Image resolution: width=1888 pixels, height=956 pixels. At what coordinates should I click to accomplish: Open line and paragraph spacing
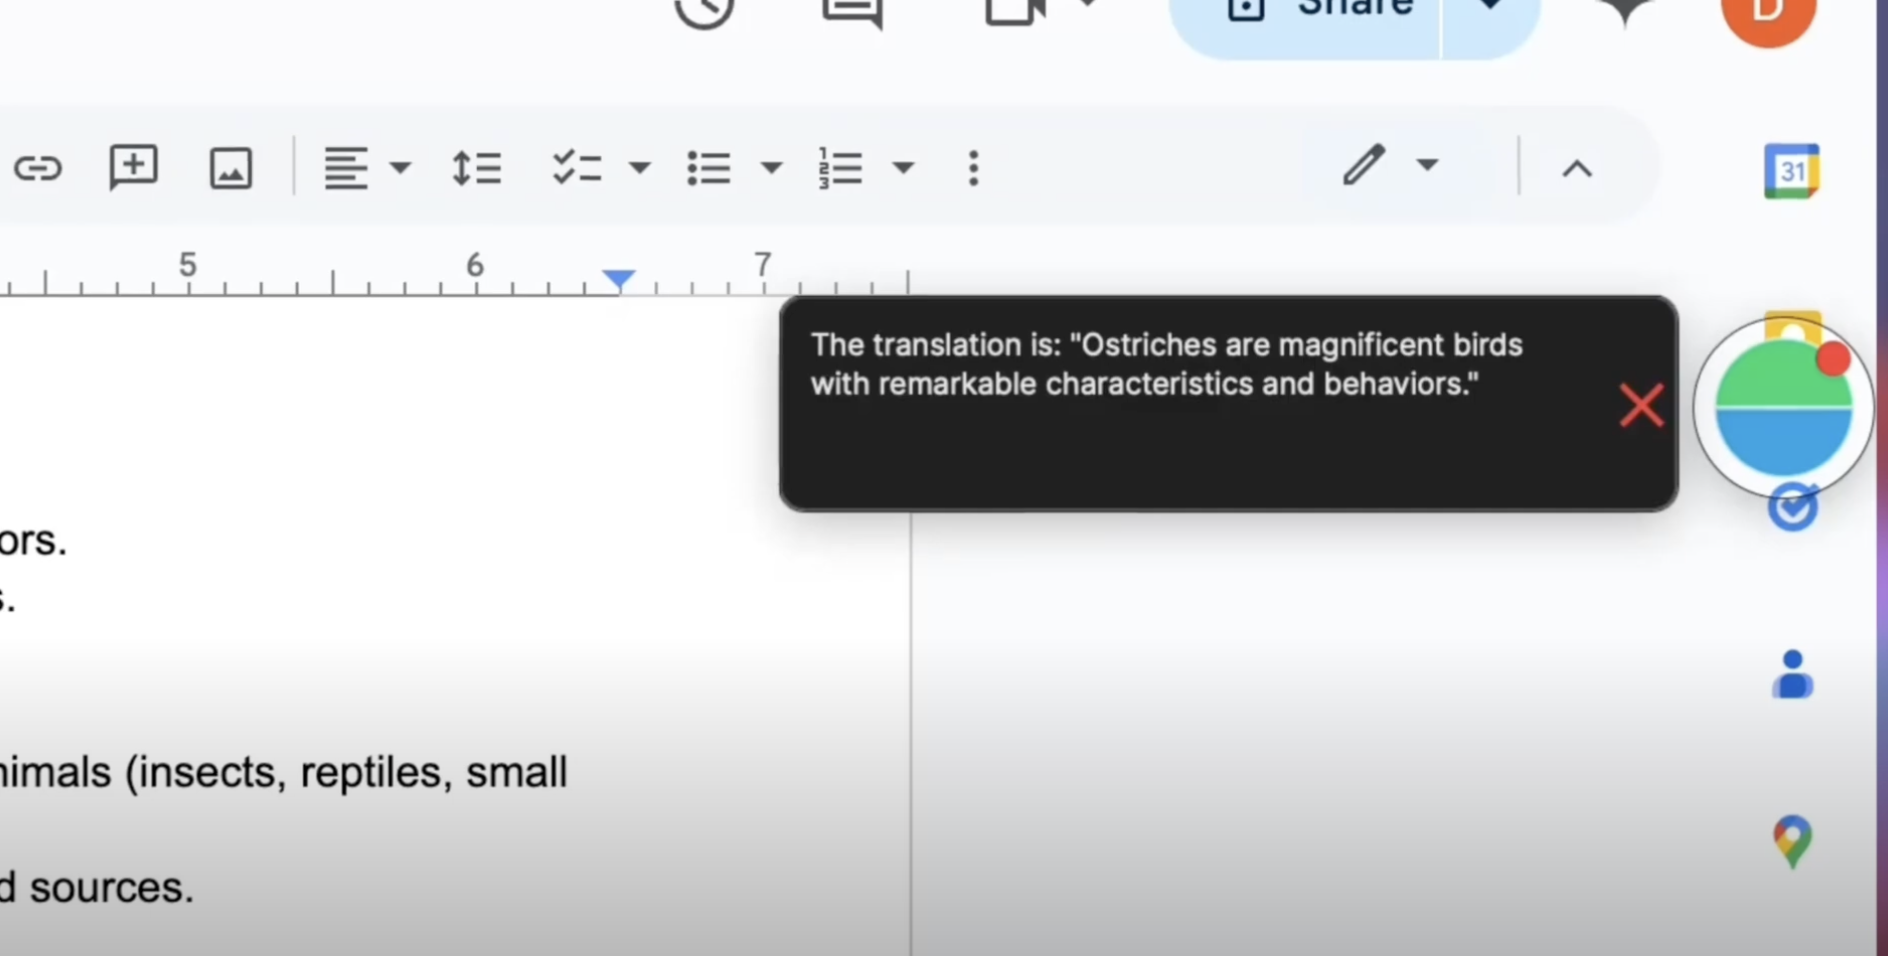[476, 168]
